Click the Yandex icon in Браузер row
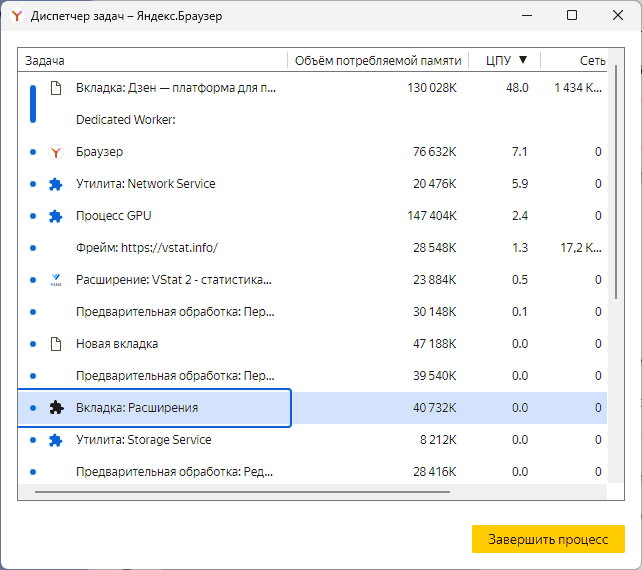The image size is (642, 570). click(56, 152)
